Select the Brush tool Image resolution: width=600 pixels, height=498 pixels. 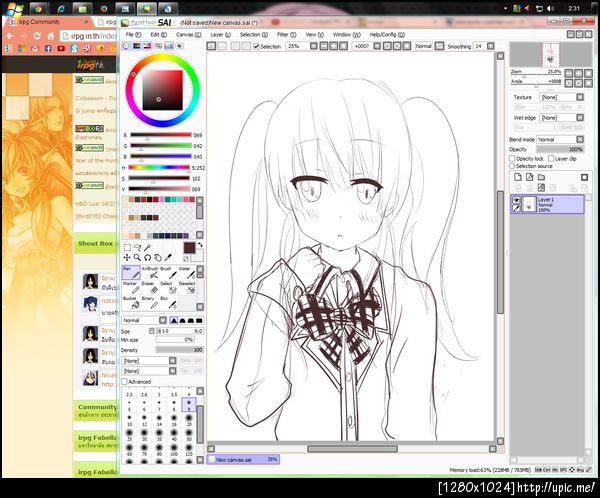(168, 273)
